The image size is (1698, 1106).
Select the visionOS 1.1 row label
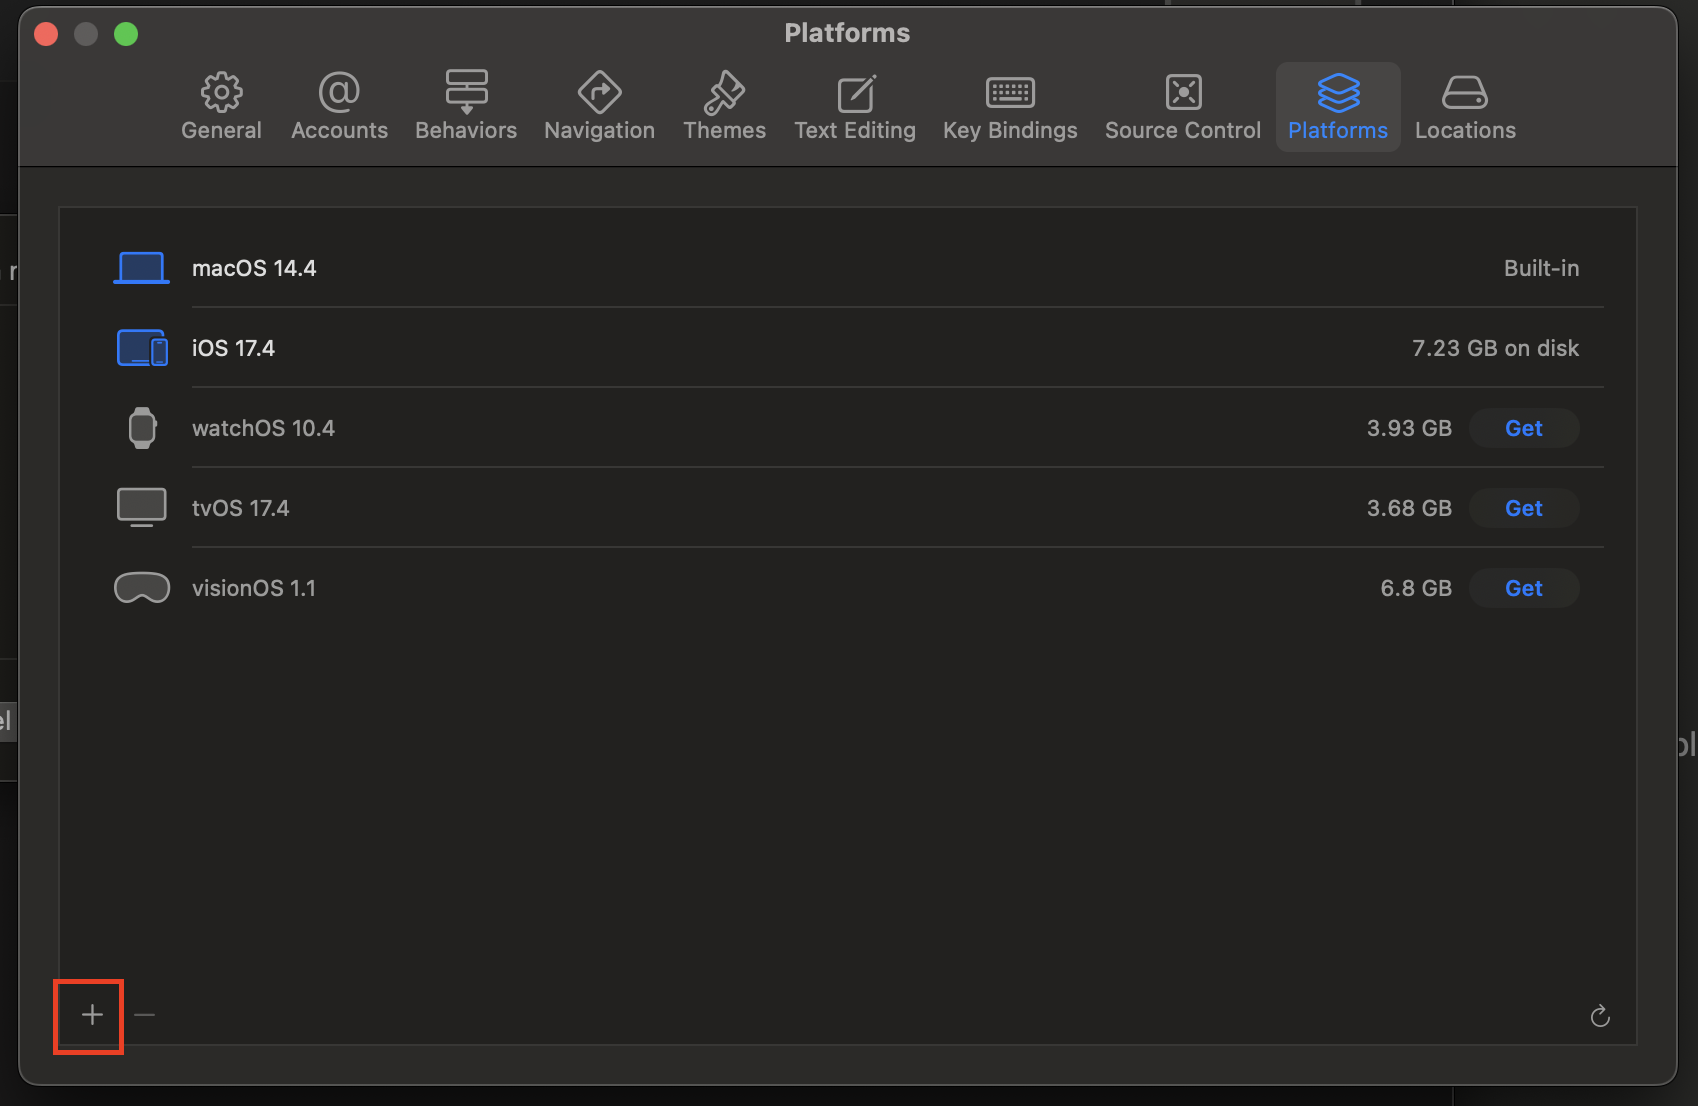point(254,588)
